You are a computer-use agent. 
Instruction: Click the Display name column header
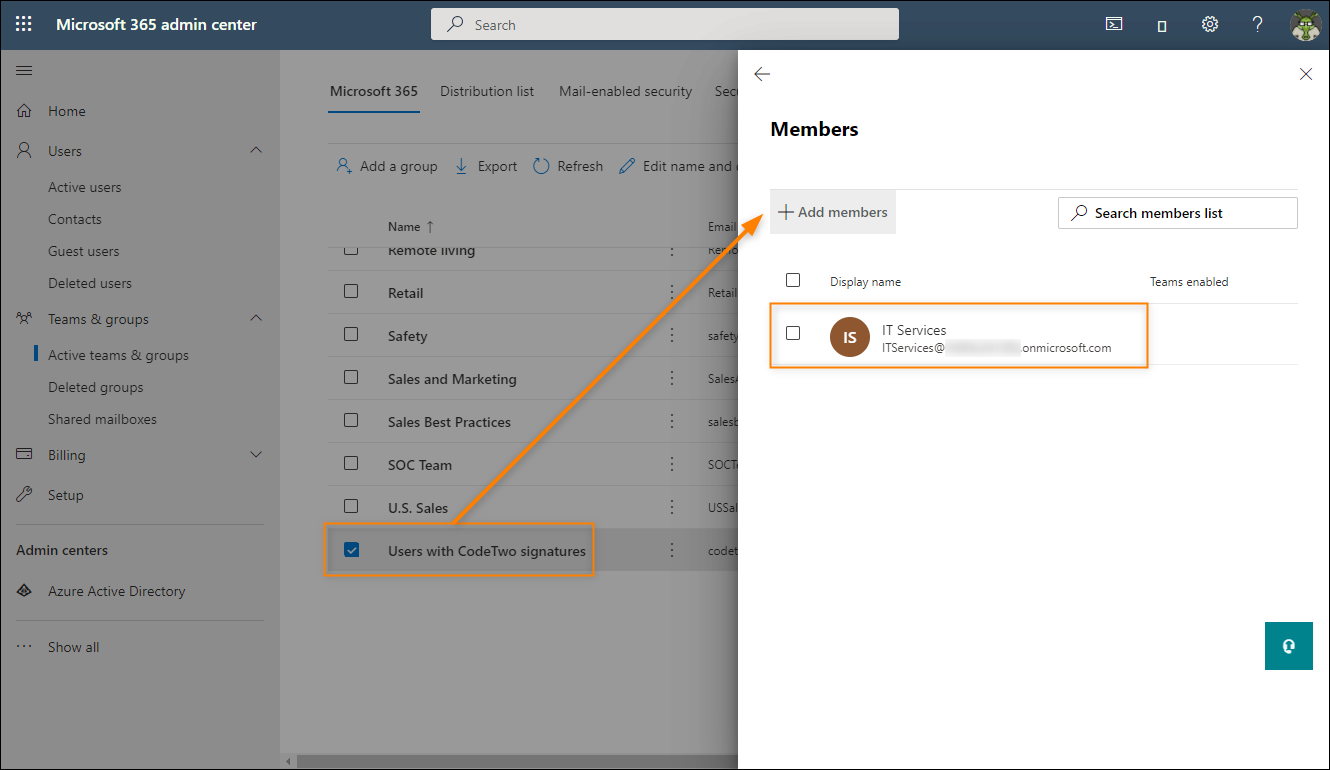pos(865,282)
